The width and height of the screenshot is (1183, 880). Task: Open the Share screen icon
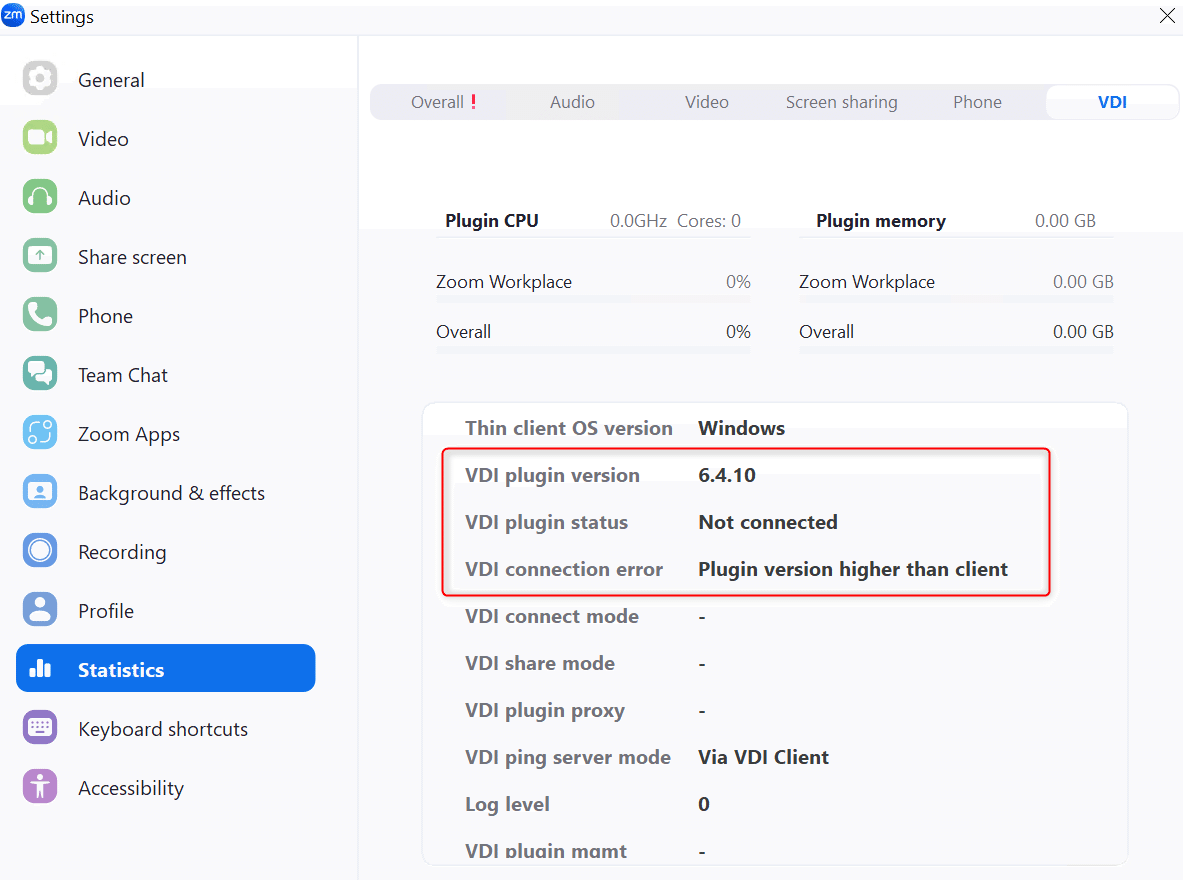[x=40, y=256]
